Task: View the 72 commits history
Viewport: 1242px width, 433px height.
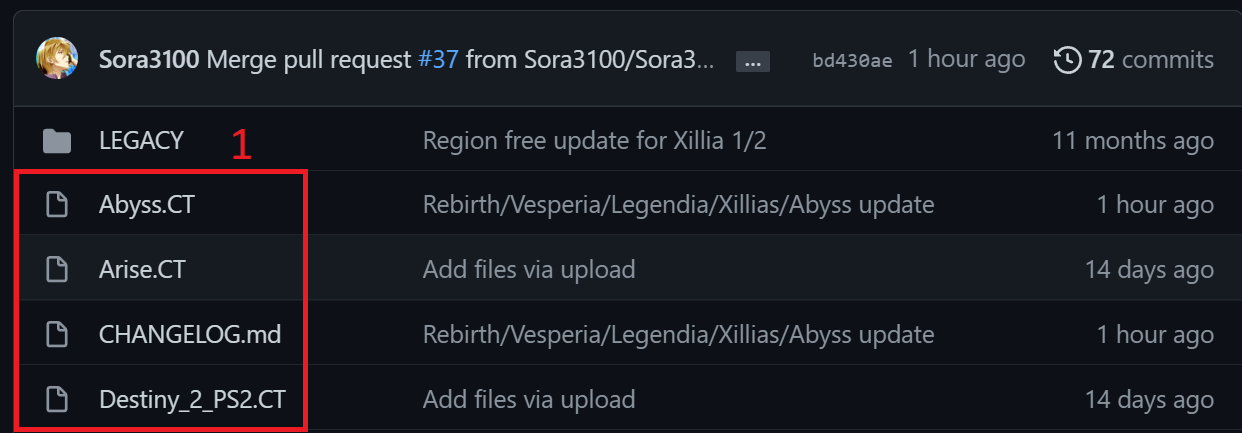Action: click(1151, 60)
